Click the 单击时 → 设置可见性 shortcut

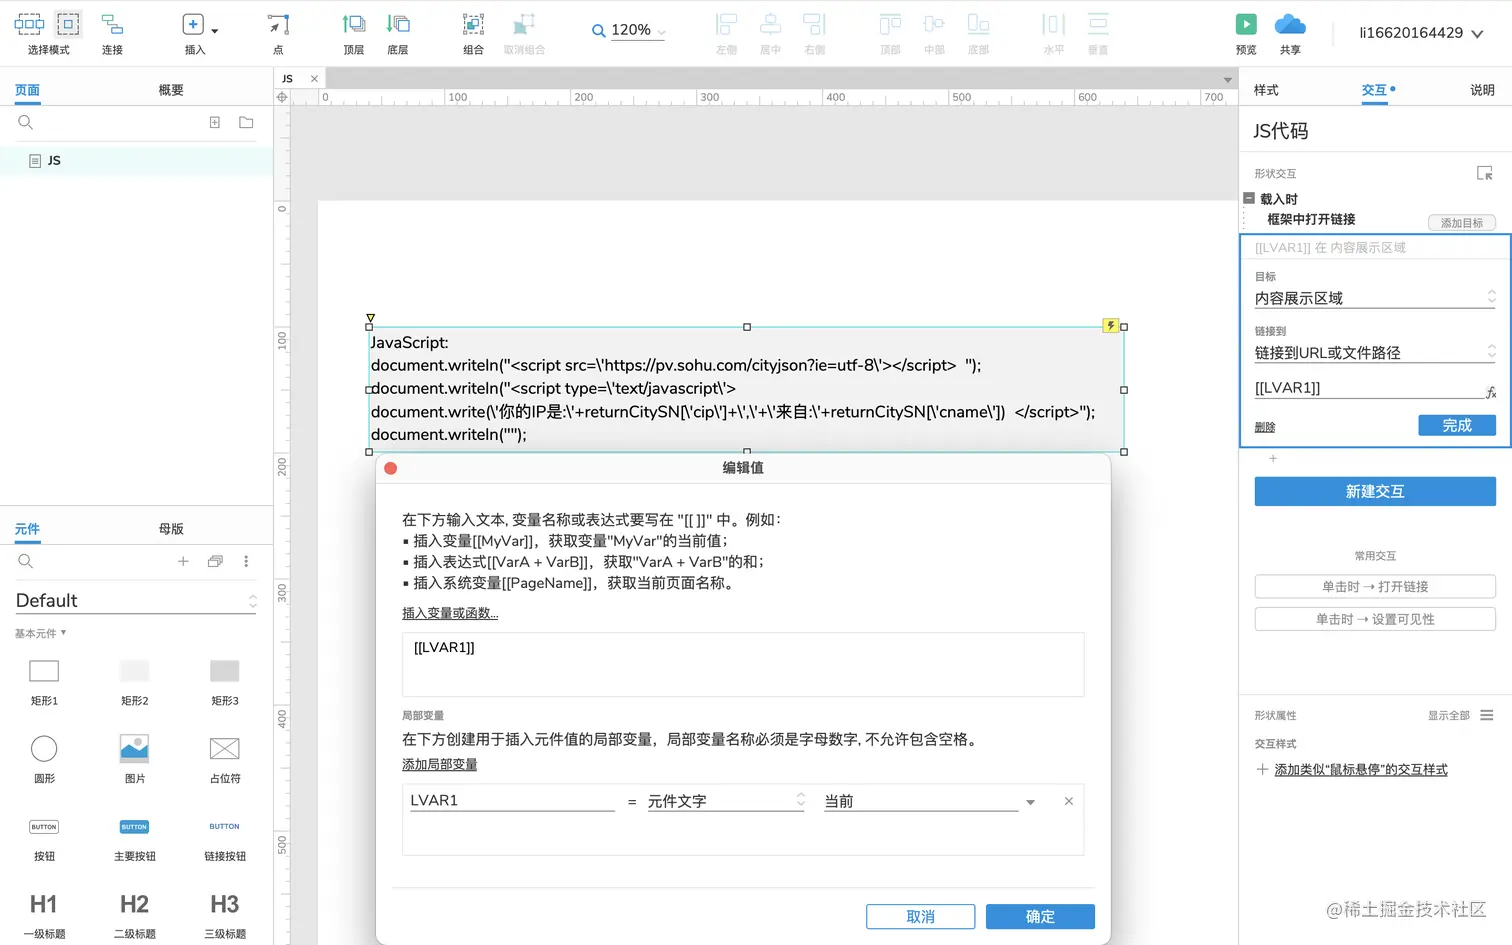pos(1375,619)
